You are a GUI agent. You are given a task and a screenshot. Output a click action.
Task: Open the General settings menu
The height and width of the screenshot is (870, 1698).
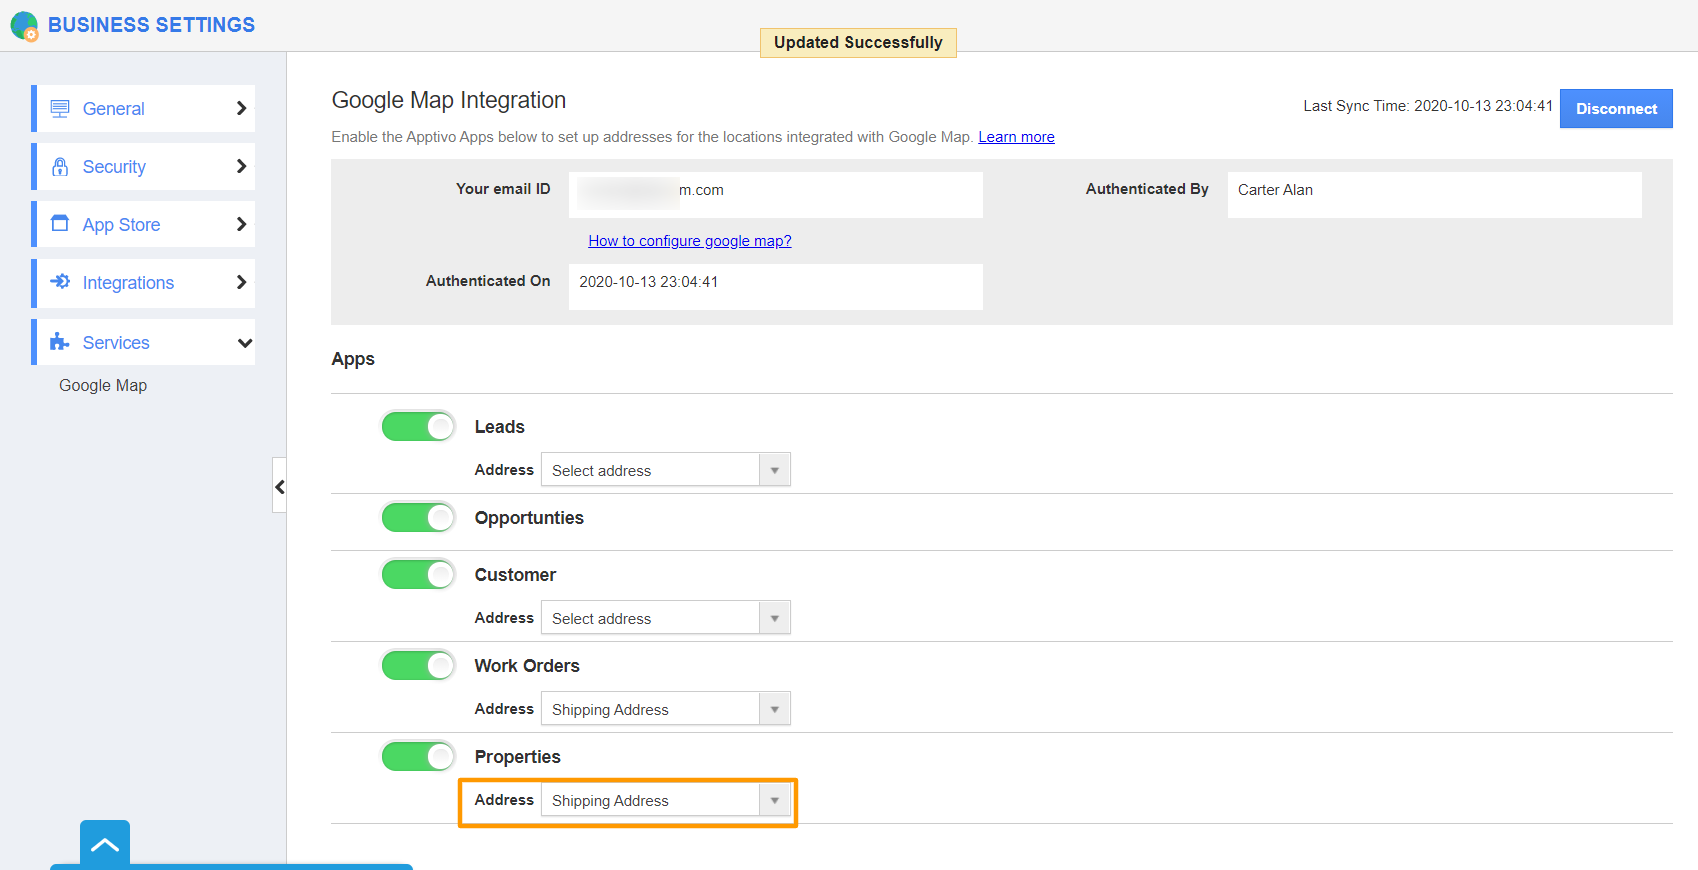143,108
